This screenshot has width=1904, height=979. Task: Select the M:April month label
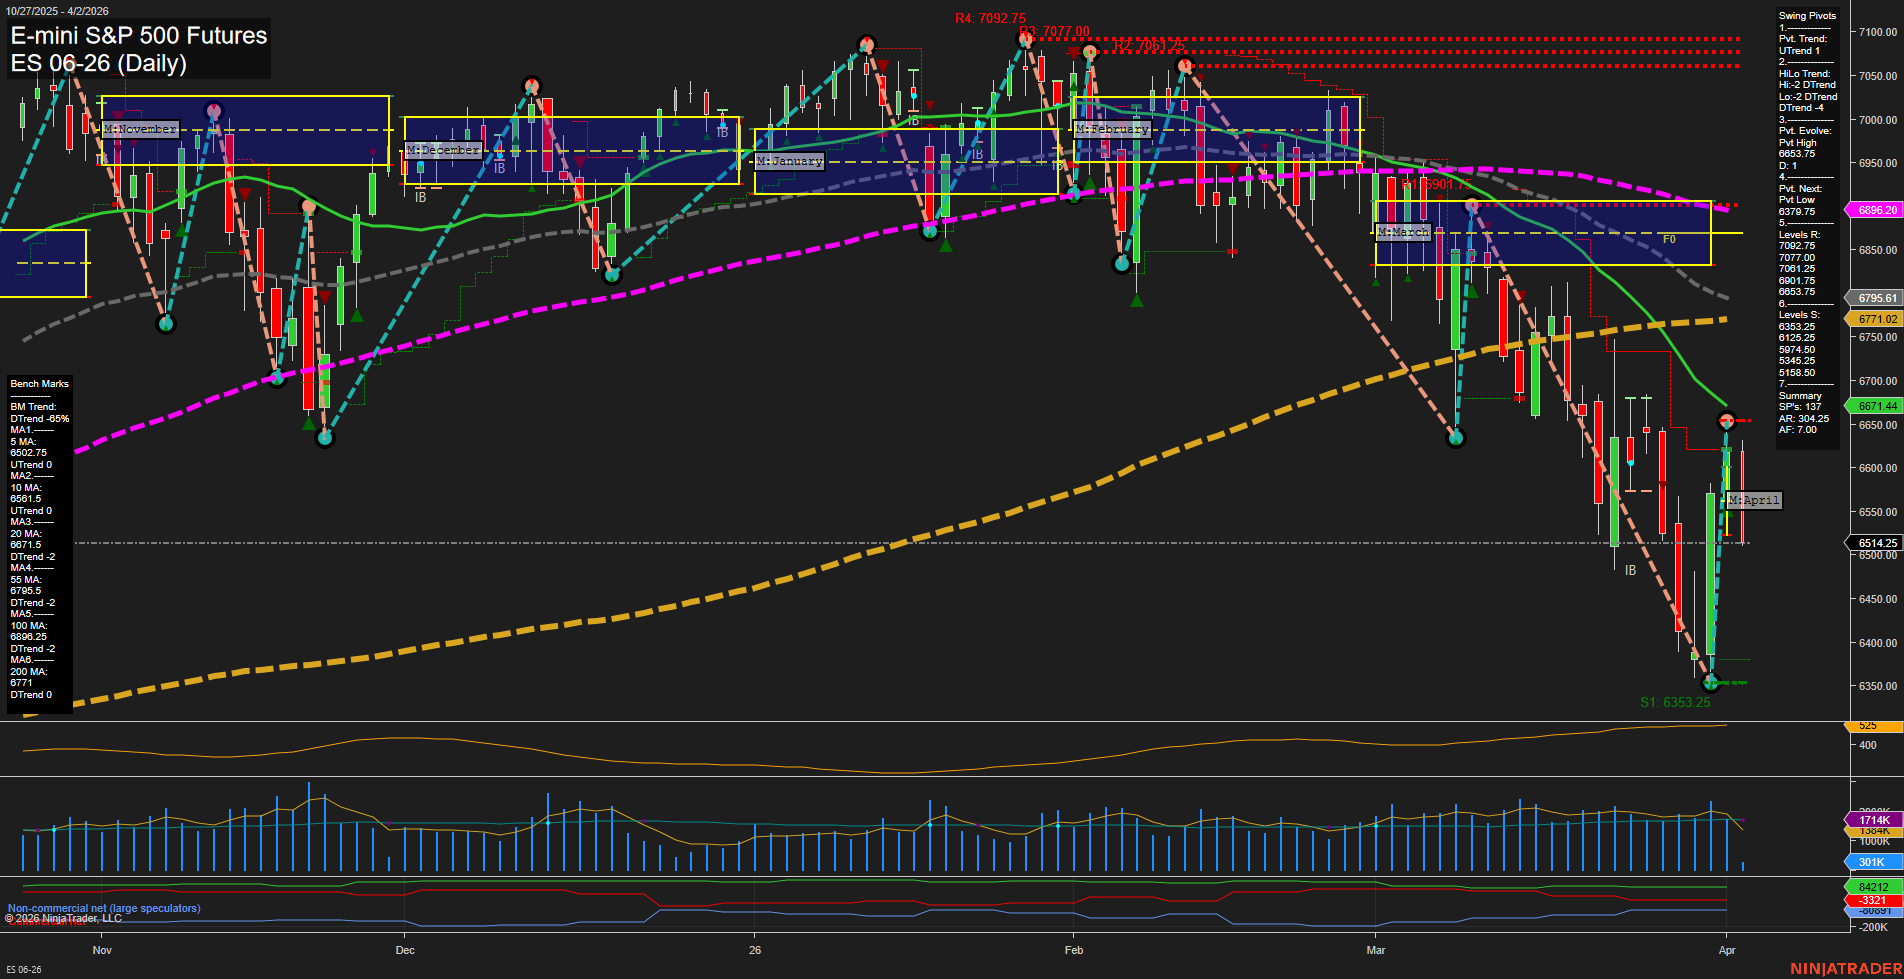[x=1755, y=501]
